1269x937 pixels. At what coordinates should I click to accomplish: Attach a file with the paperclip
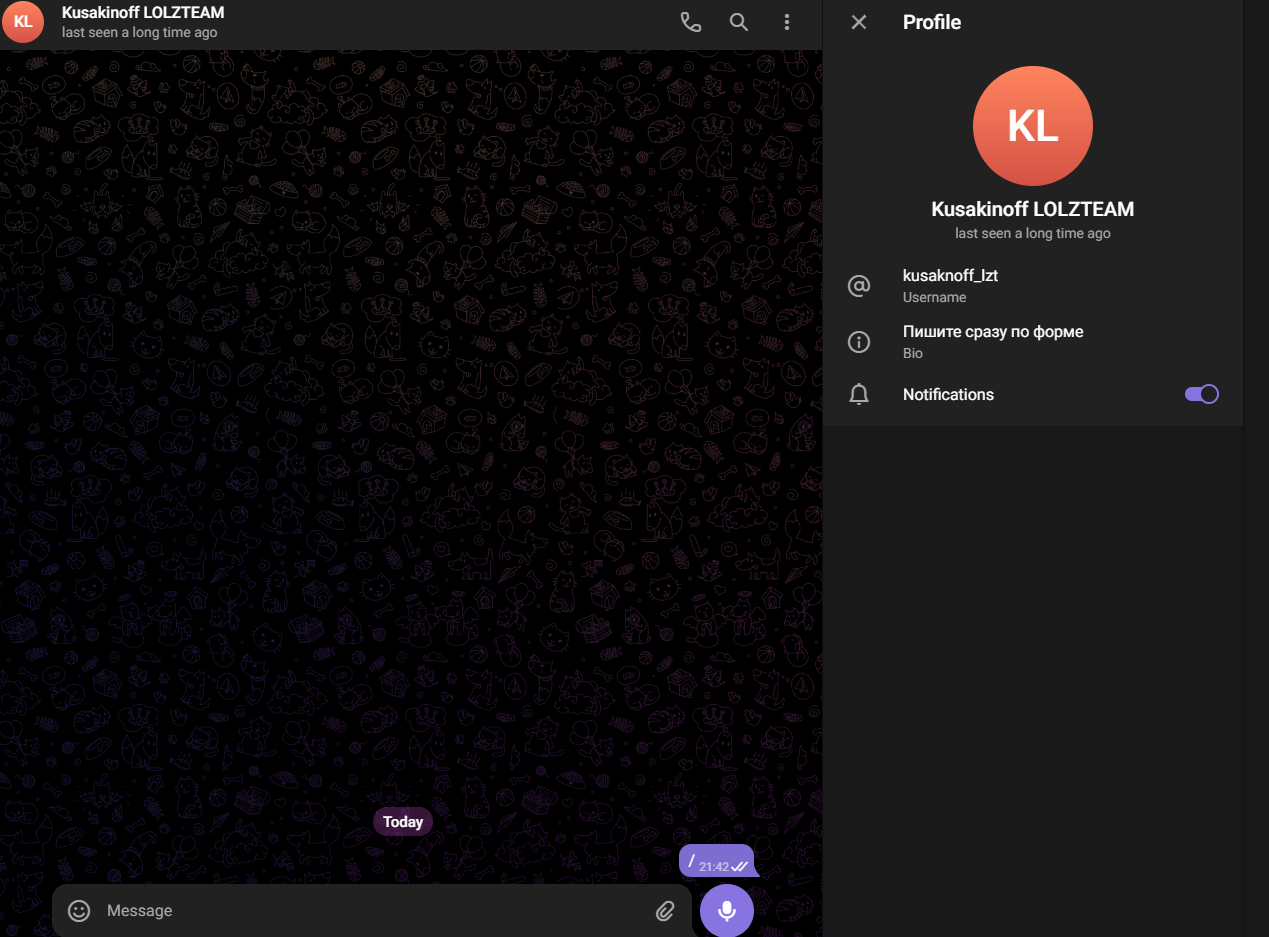tap(665, 911)
